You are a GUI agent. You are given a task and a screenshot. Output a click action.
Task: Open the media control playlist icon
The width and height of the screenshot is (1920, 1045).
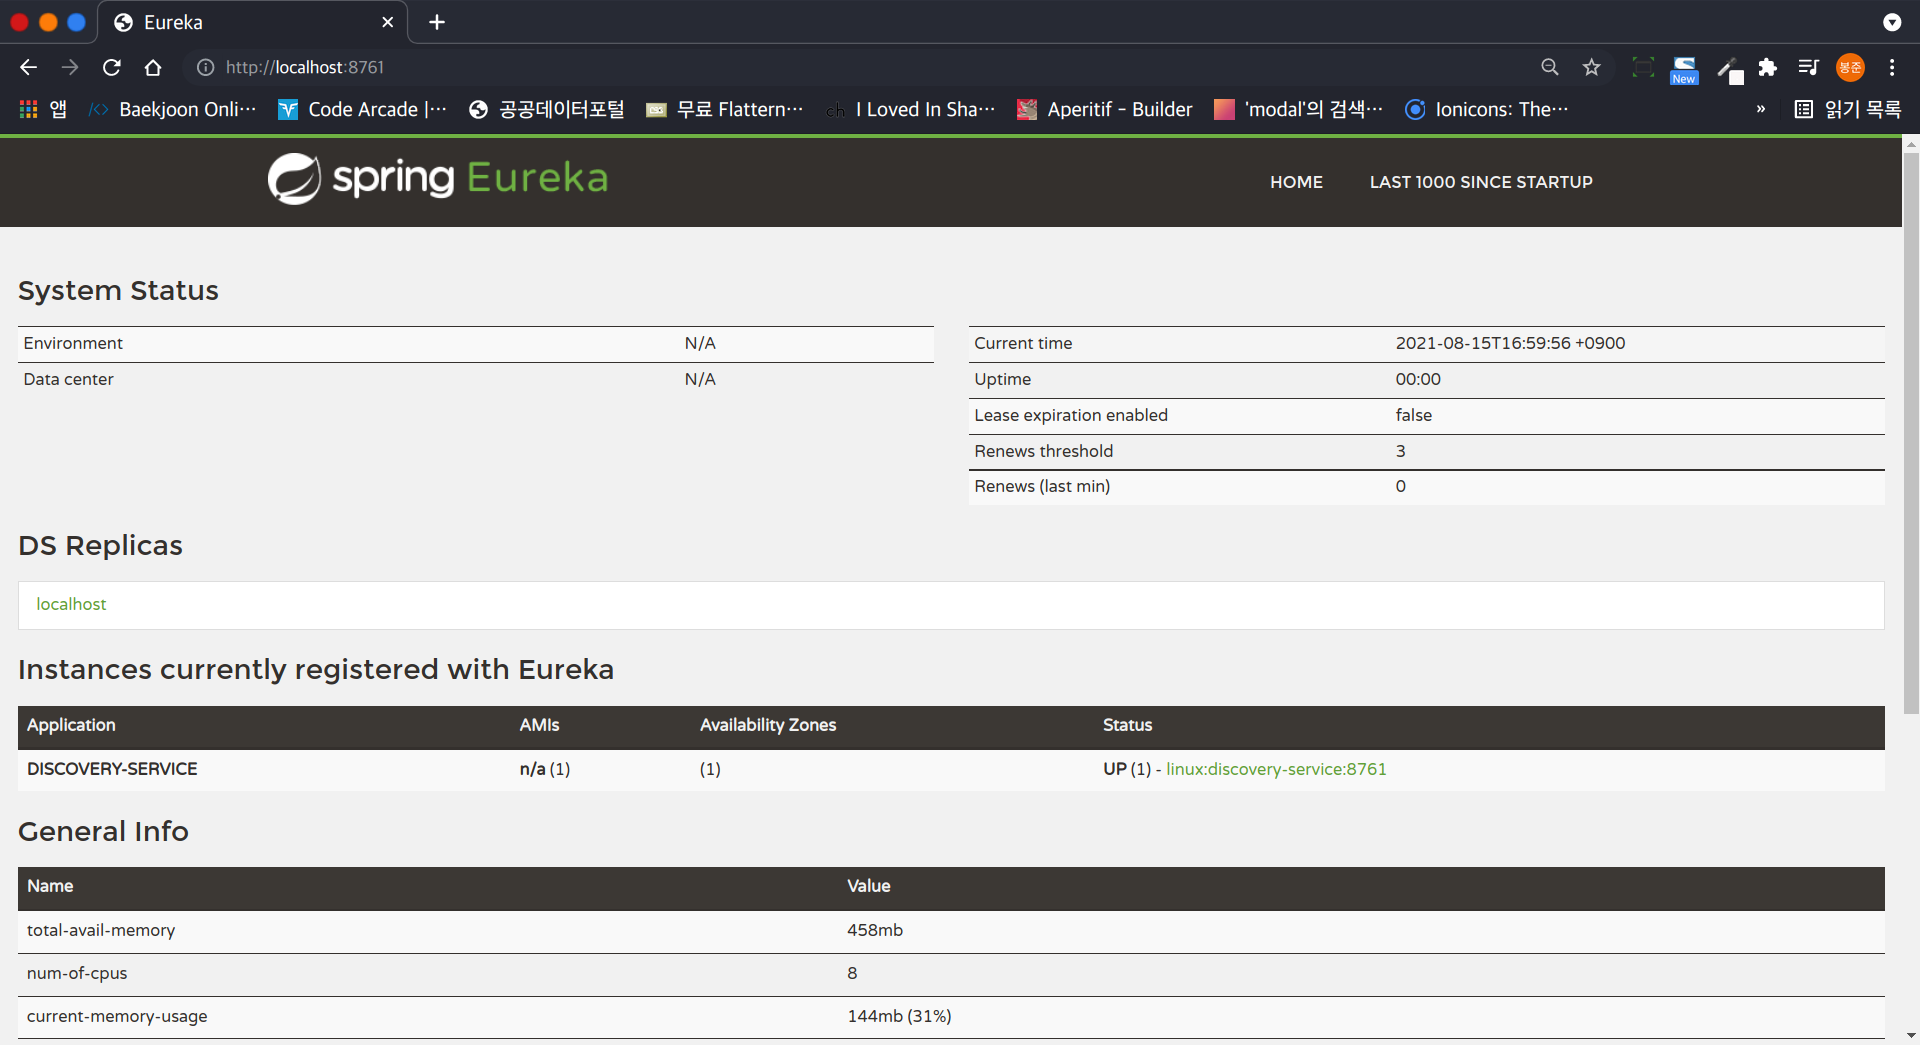(x=1808, y=67)
